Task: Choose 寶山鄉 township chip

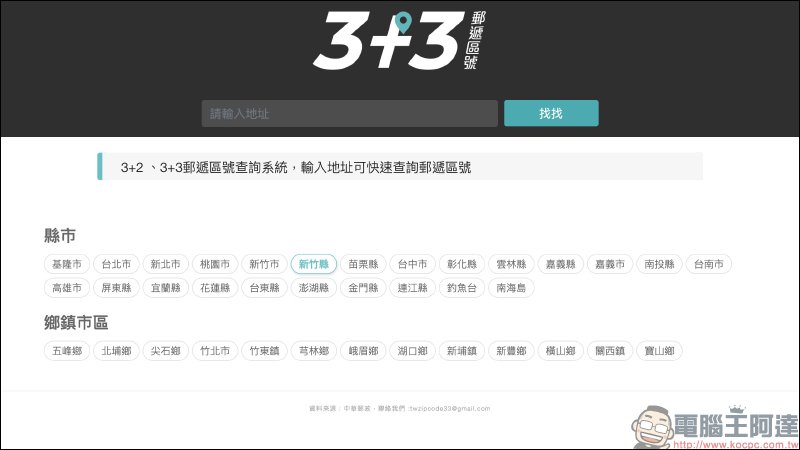Action: tap(659, 351)
